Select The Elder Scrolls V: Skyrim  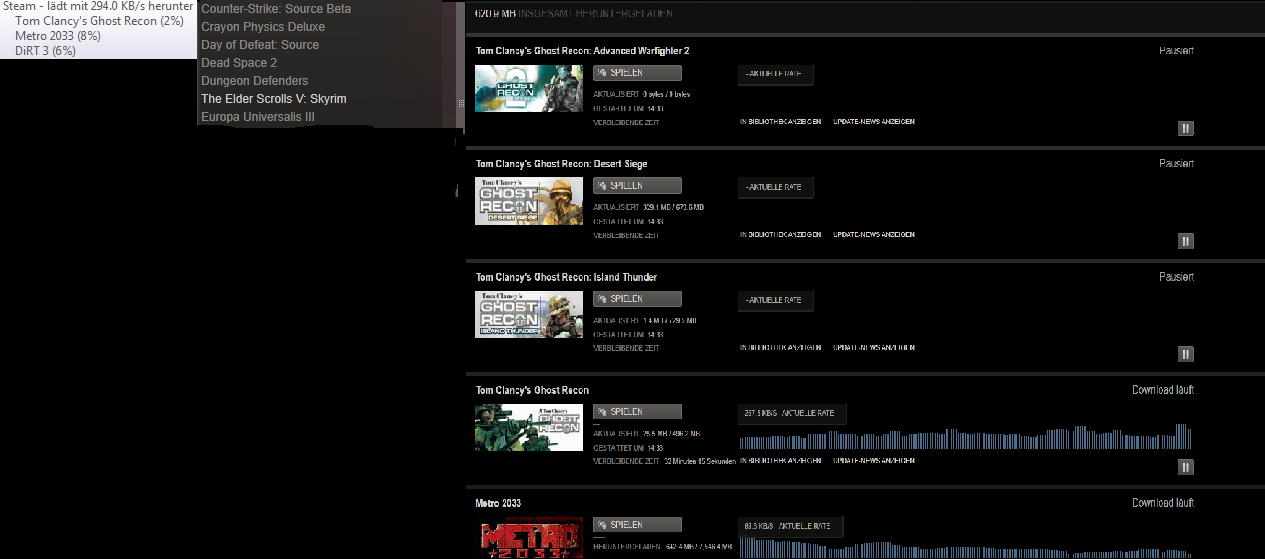pyautogui.click(x=274, y=99)
